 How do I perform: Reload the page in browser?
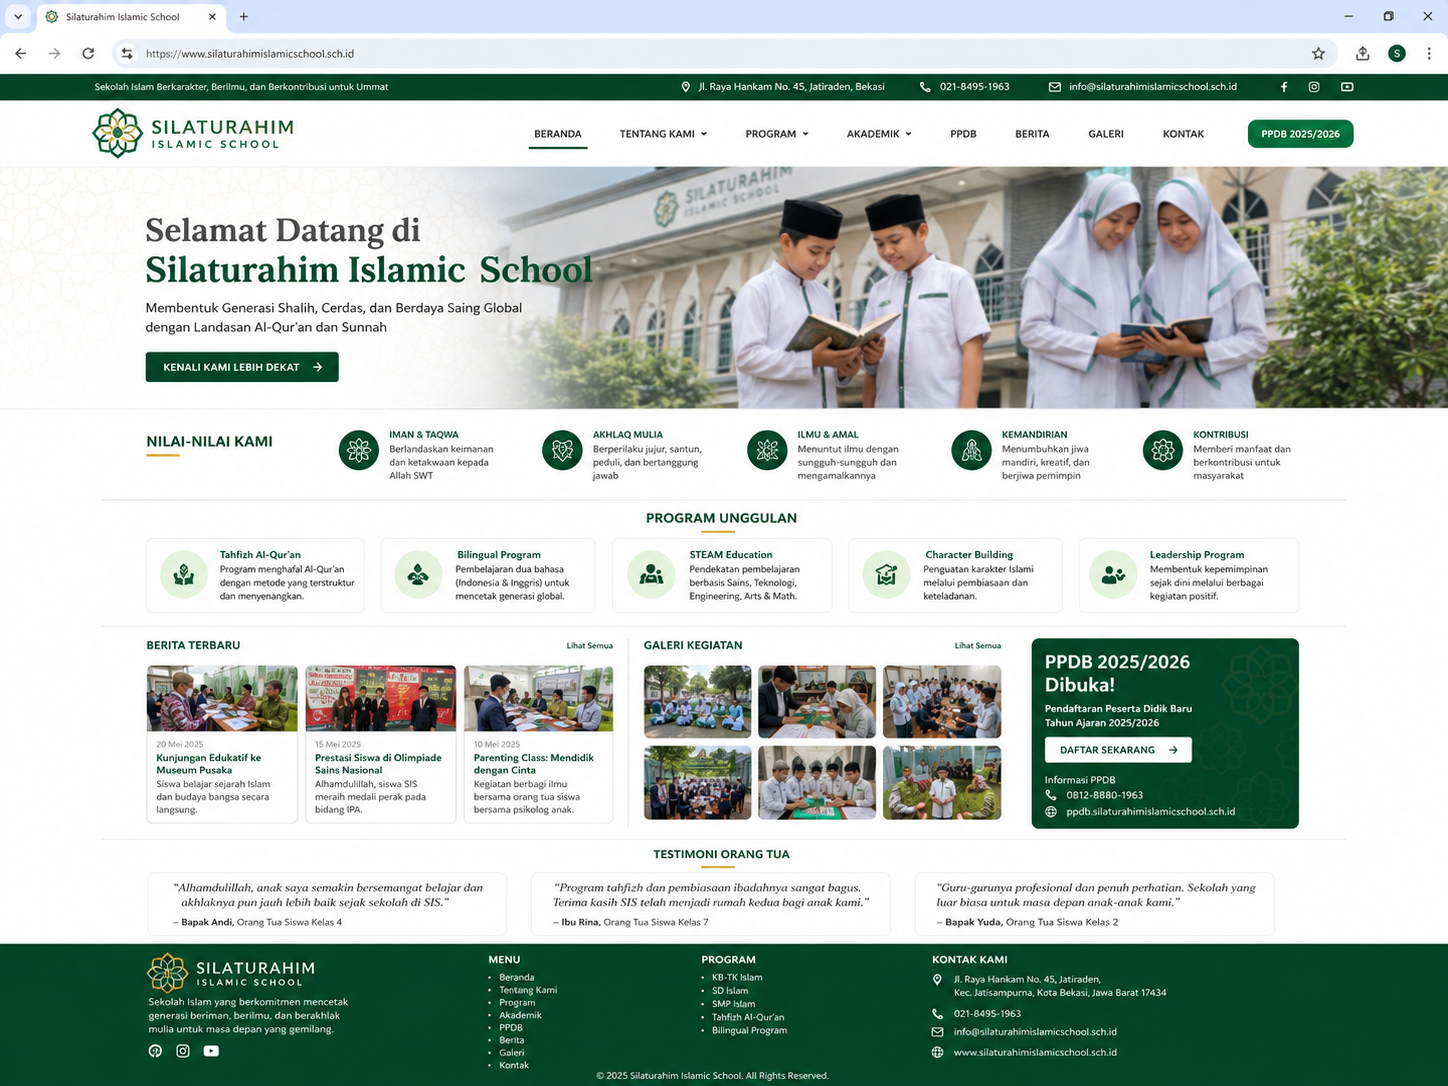pos(88,54)
